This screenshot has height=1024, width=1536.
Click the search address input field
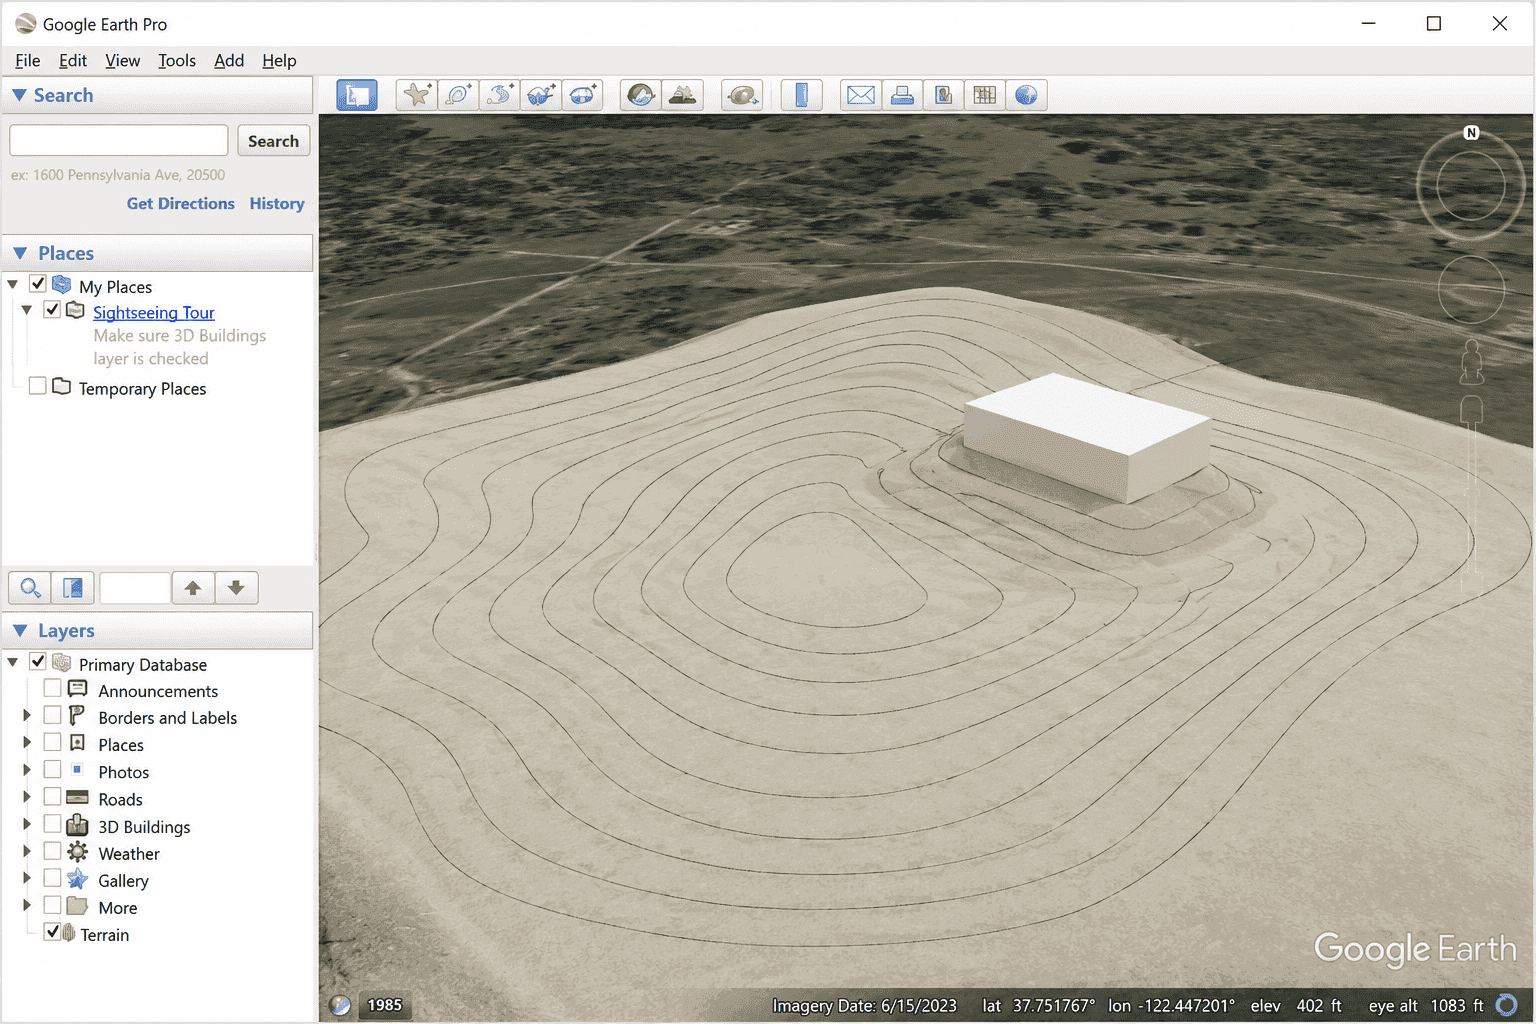119,140
